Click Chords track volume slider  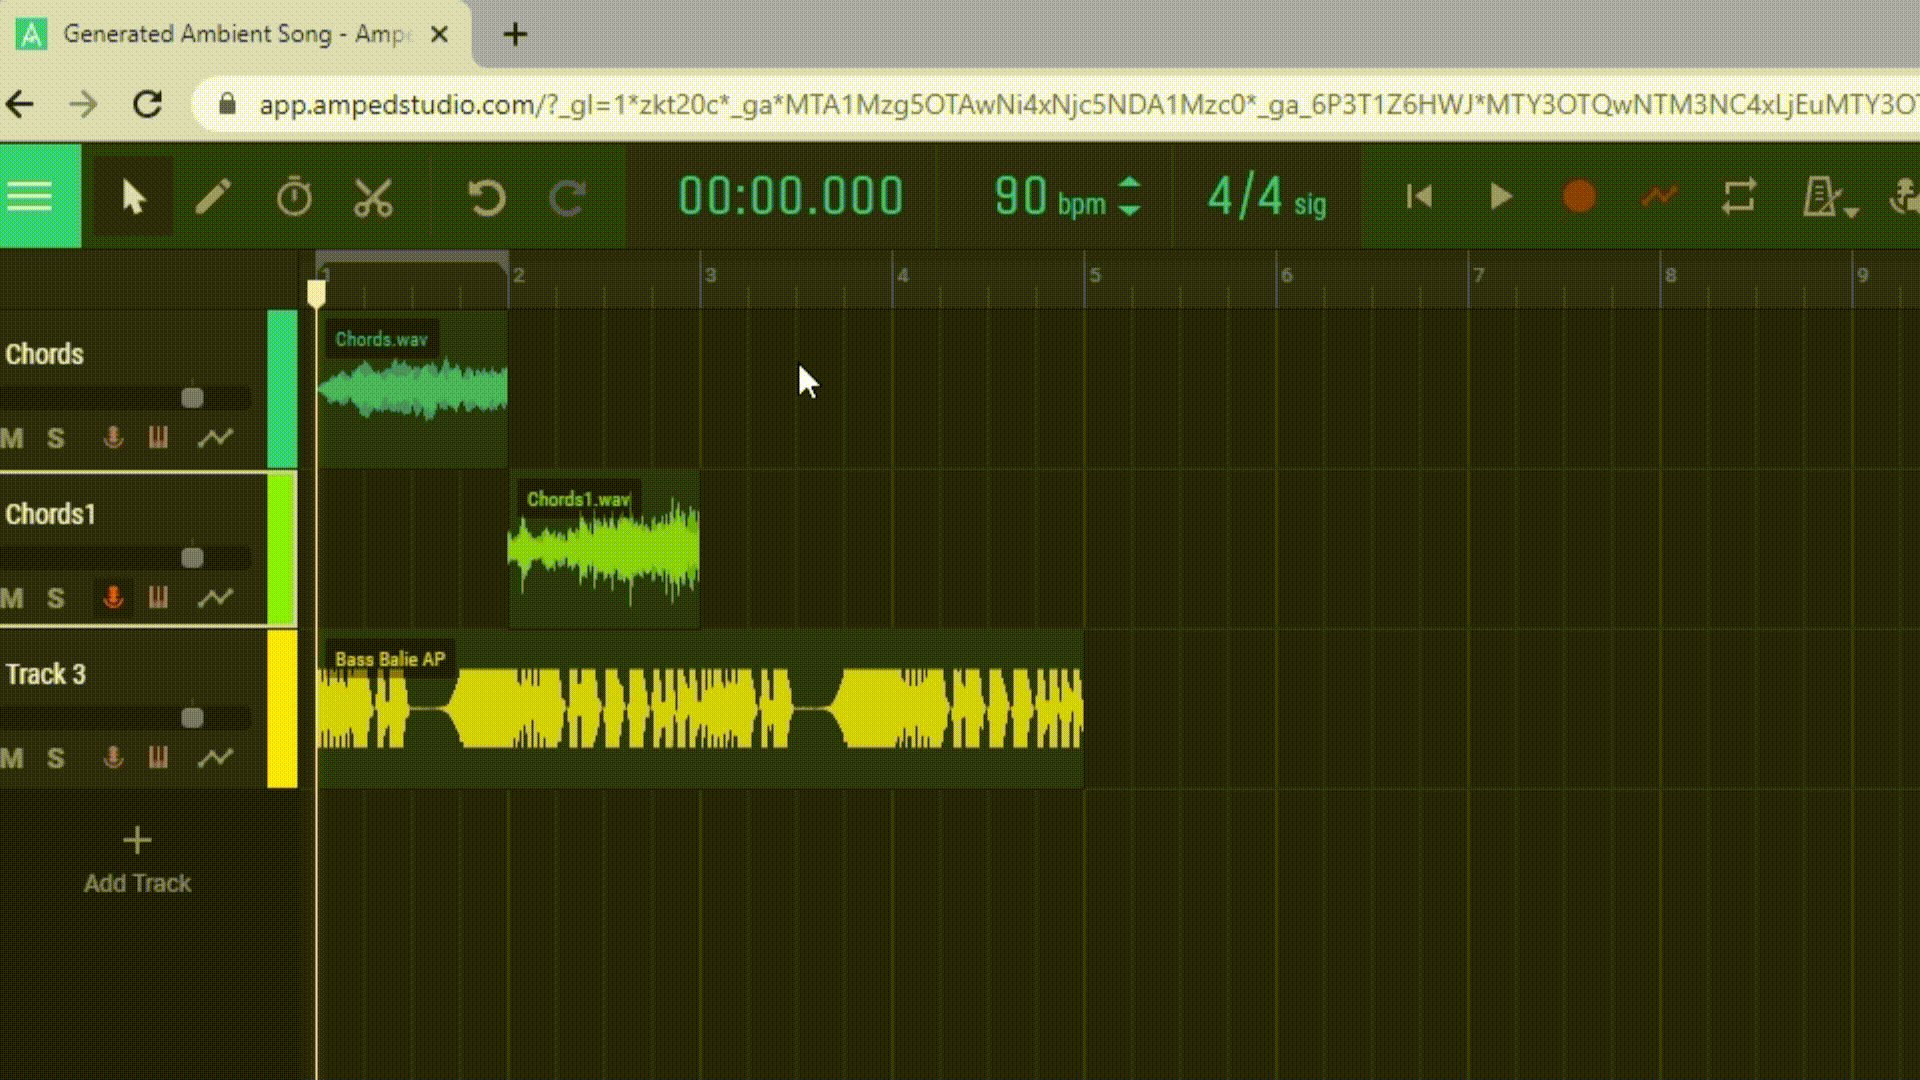click(192, 398)
